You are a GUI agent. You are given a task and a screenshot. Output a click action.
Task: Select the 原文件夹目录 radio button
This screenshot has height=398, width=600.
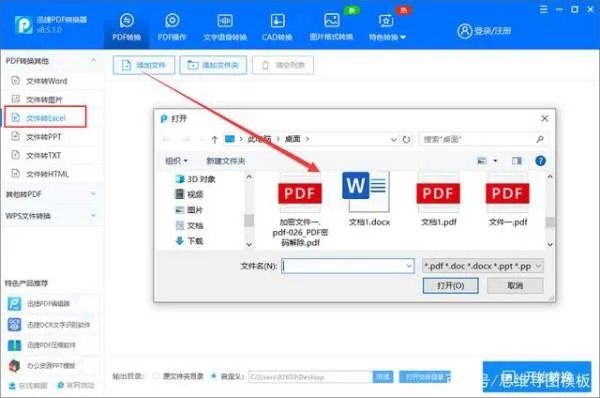pos(156,376)
